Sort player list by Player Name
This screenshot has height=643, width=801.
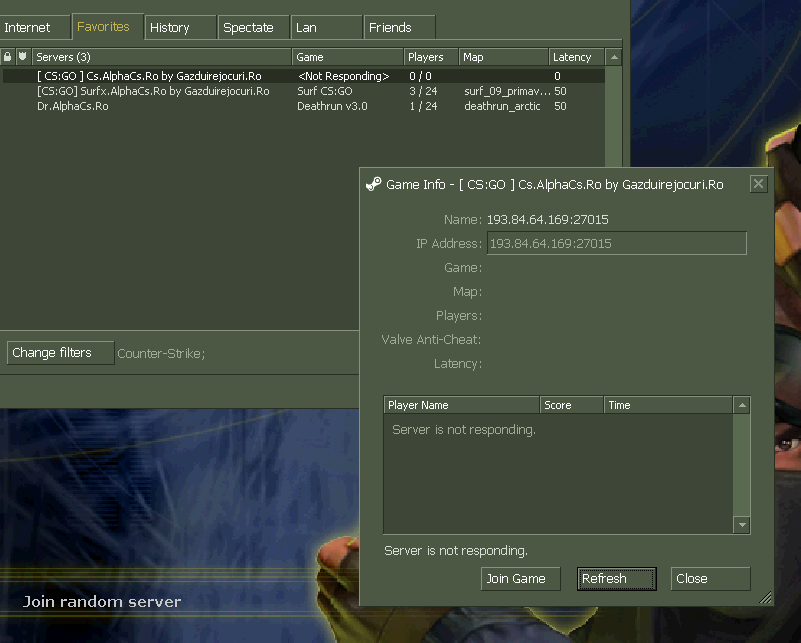pyautogui.click(x=461, y=405)
